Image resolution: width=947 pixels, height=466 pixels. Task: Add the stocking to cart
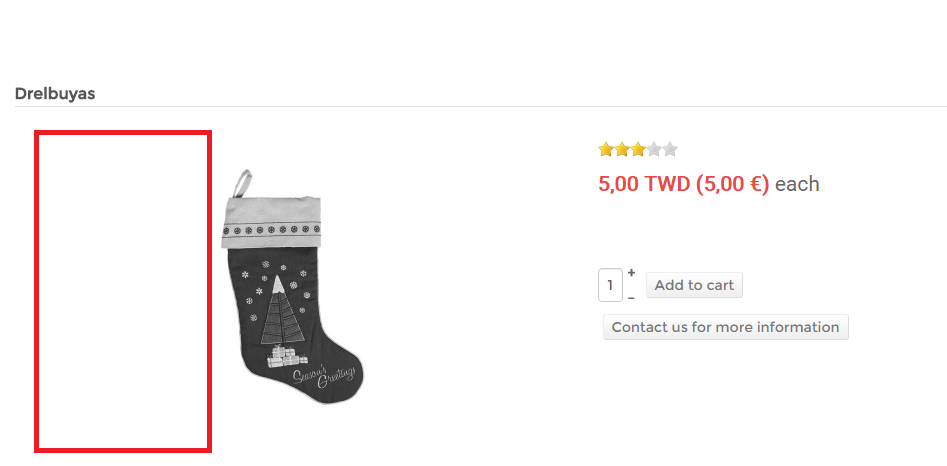coord(694,285)
